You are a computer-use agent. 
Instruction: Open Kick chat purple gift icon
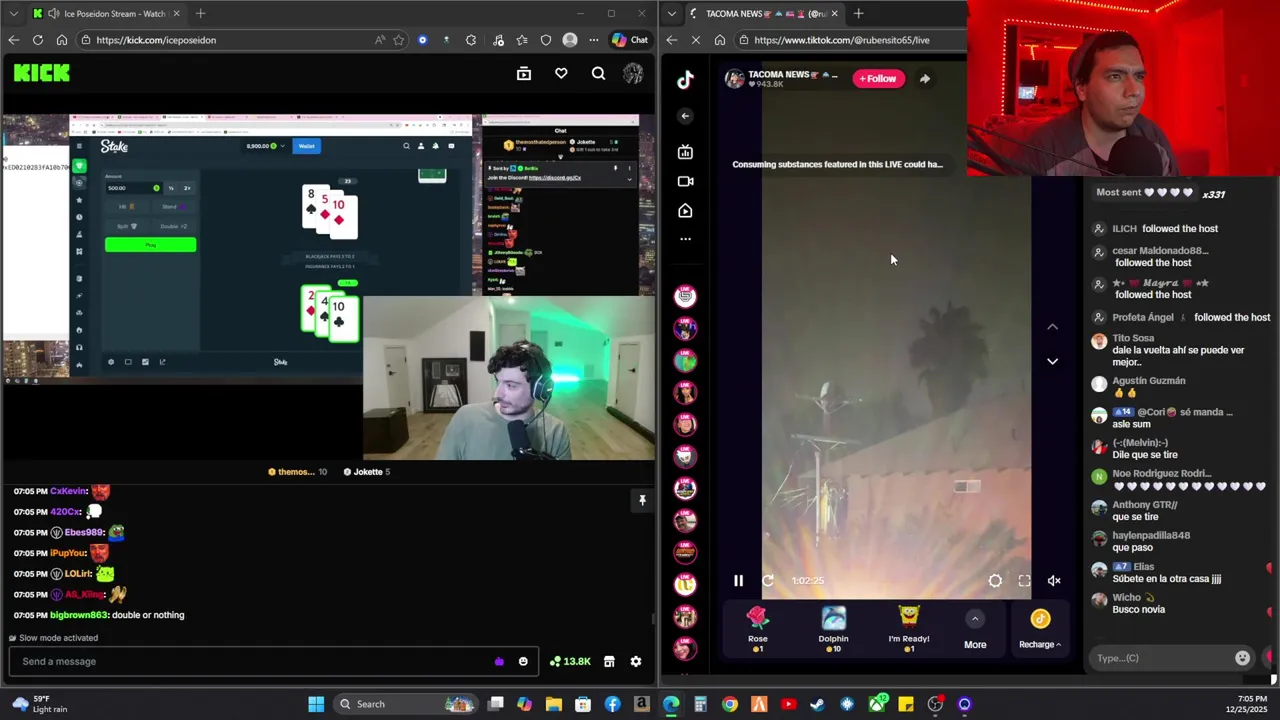(499, 661)
